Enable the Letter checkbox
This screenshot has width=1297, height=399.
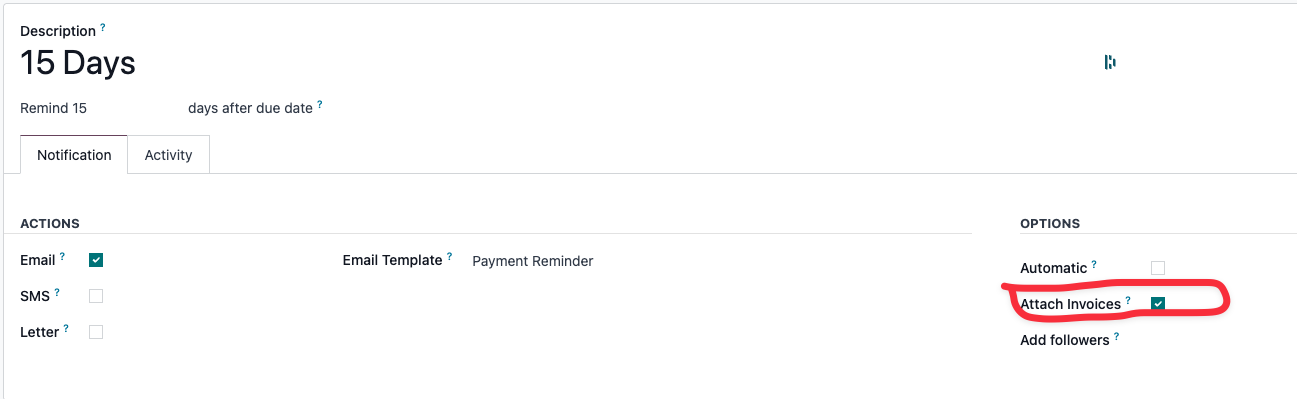pyautogui.click(x=96, y=332)
